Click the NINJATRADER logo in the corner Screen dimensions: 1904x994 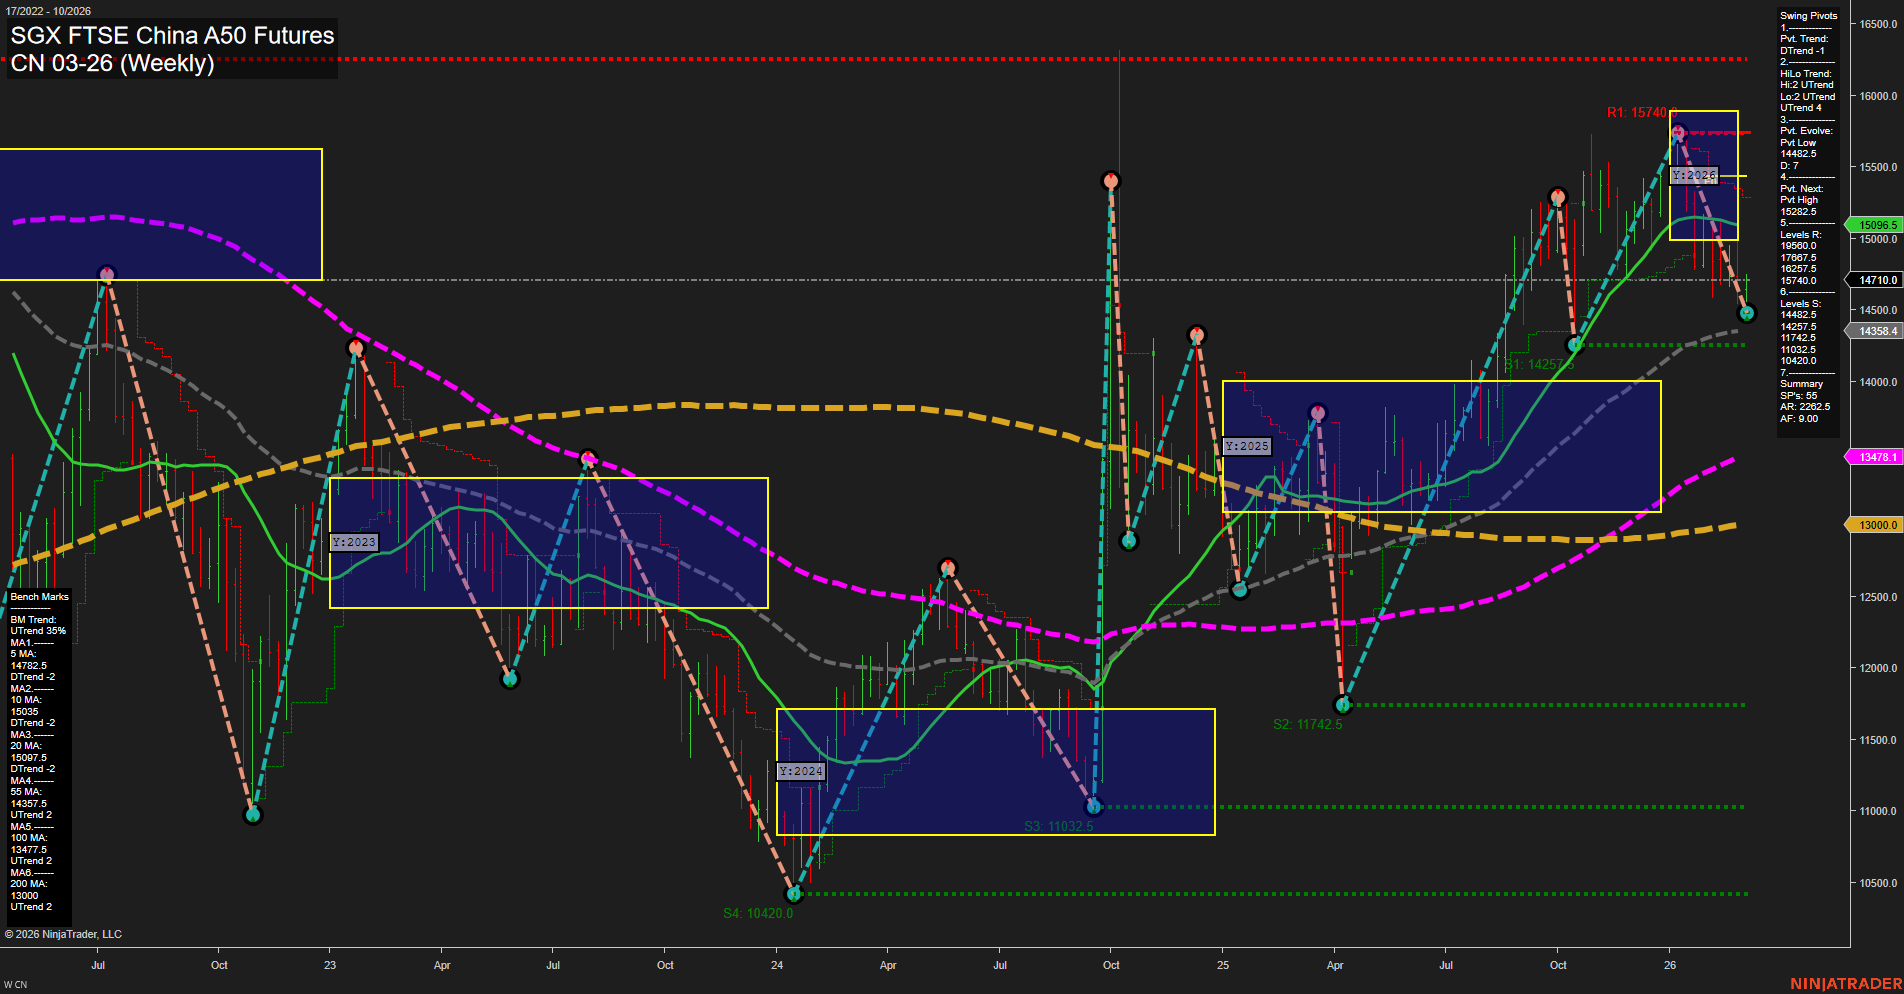1847,984
